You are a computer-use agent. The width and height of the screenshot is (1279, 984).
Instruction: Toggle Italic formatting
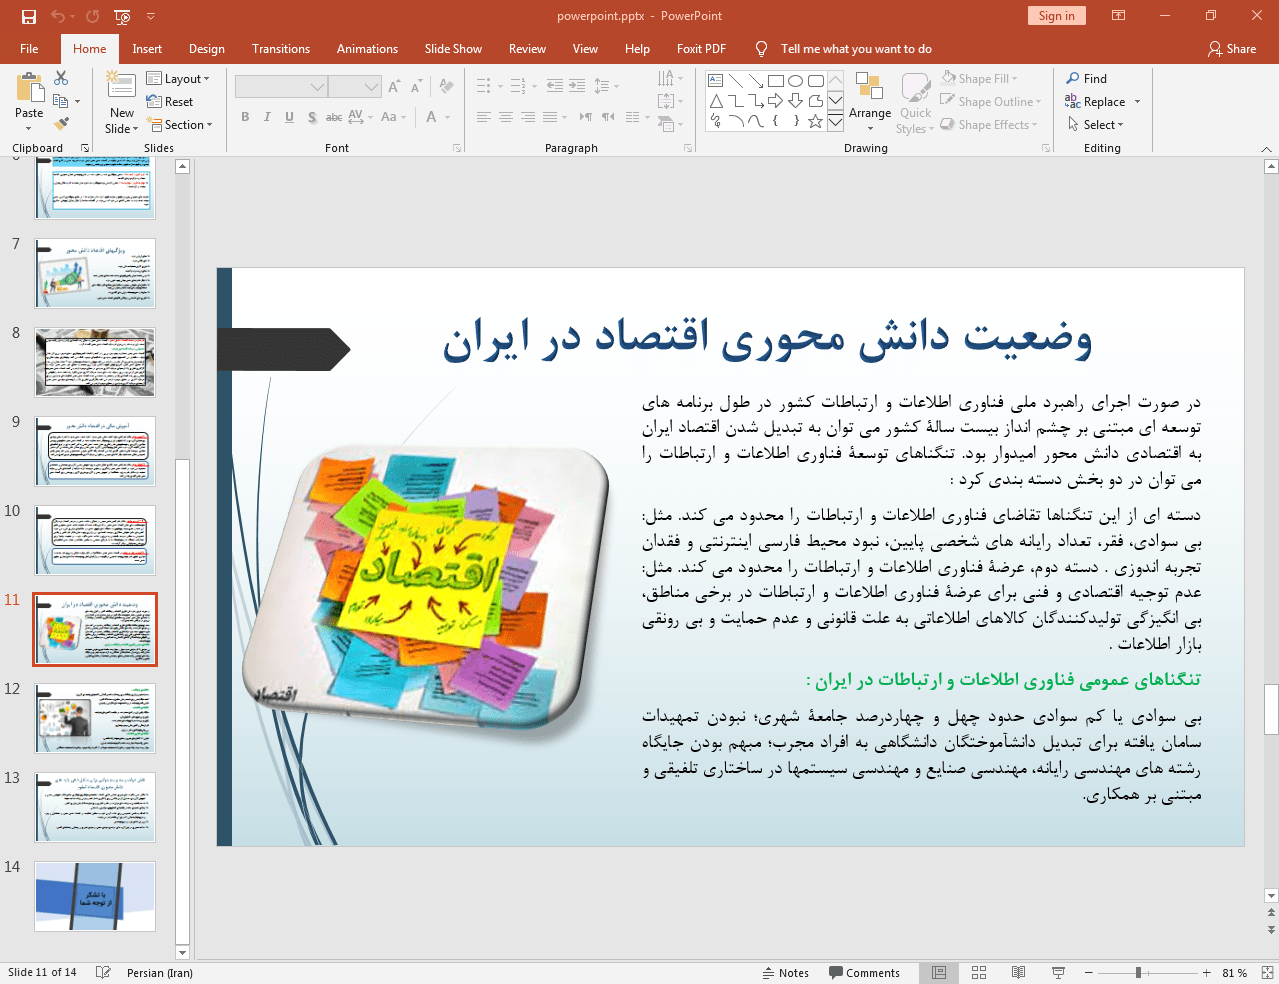(x=267, y=117)
